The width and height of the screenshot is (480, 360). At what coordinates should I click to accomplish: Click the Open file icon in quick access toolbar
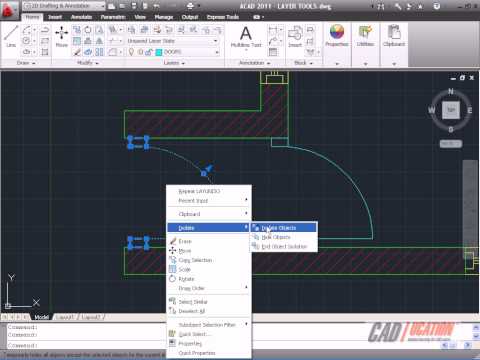(122, 6)
